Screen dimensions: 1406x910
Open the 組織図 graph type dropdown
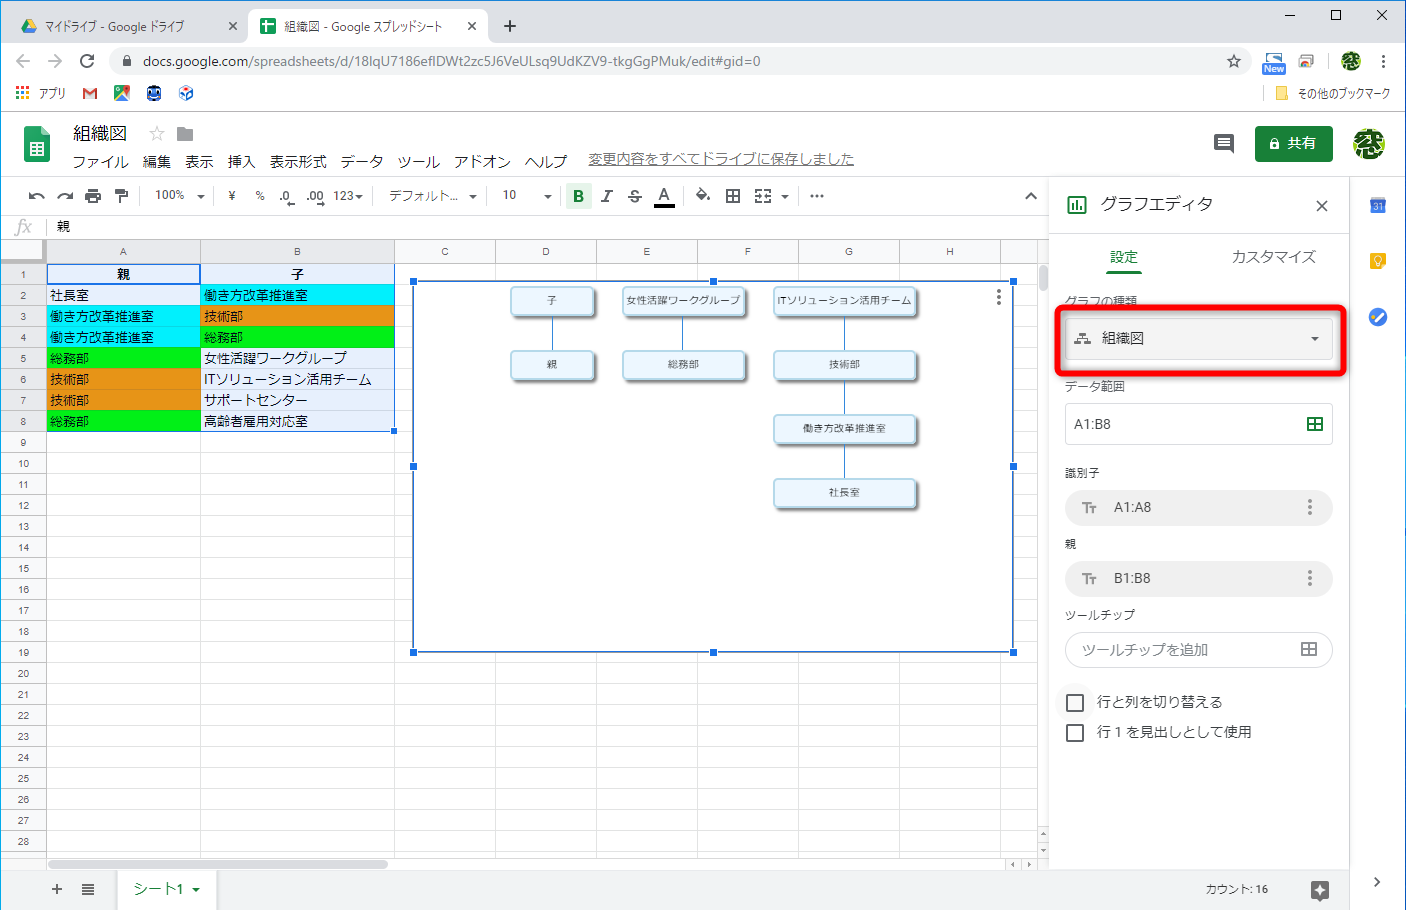point(1198,338)
